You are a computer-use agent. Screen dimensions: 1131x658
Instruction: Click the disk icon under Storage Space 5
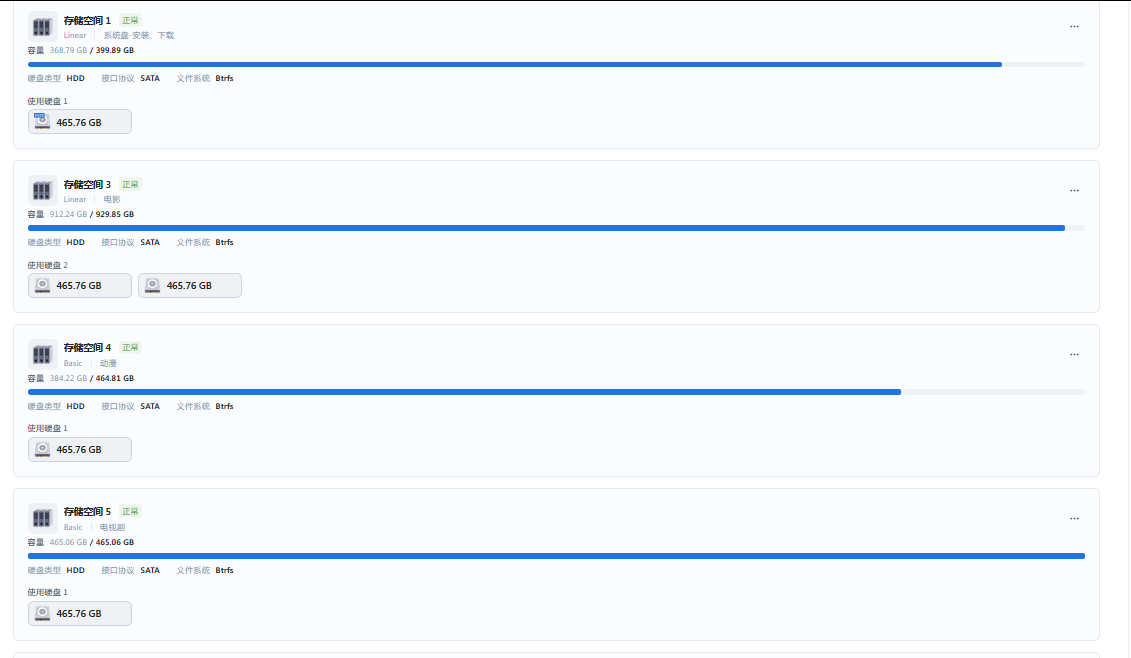(42, 614)
